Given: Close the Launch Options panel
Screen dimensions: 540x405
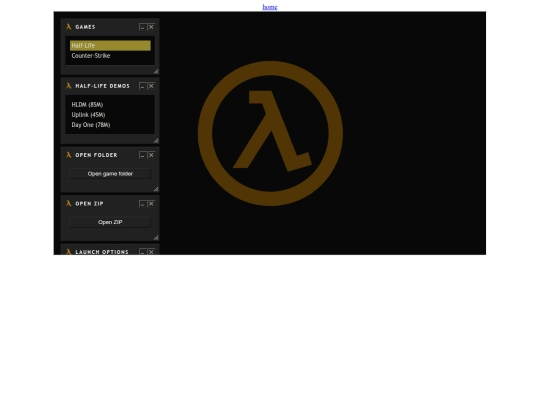Looking at the screenshot, I should 151,252.
